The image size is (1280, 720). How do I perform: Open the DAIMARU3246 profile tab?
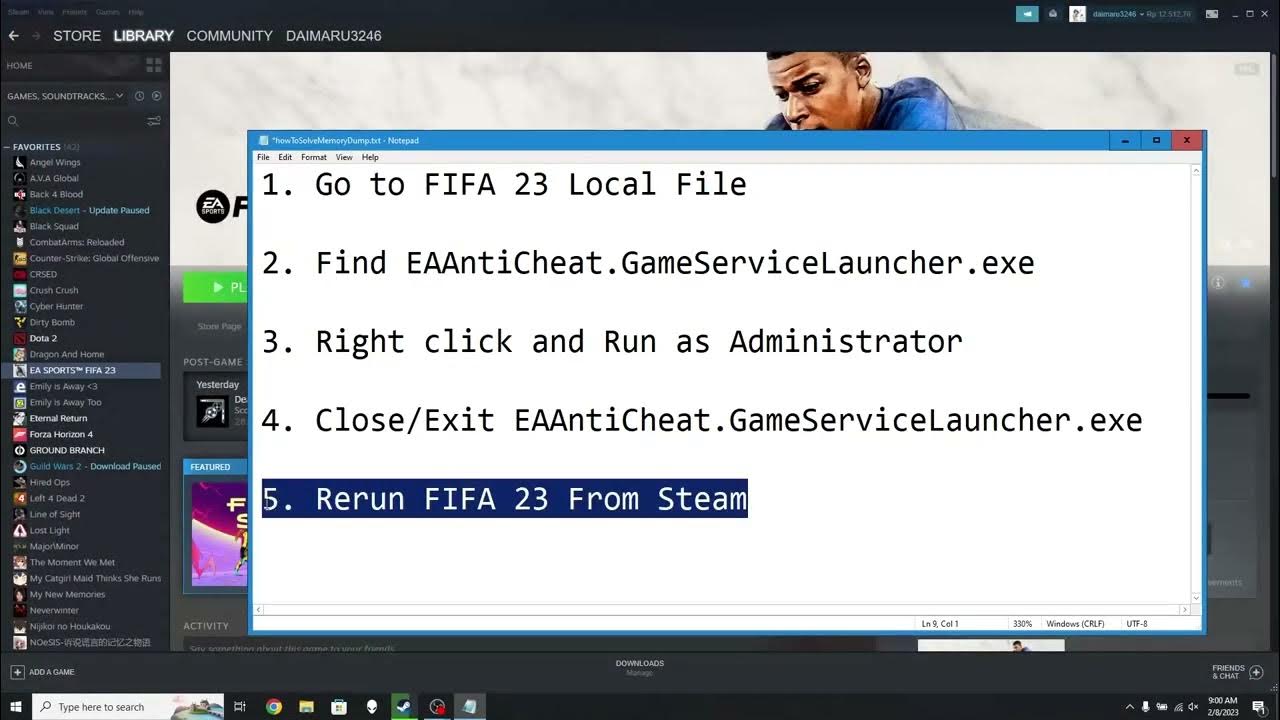point(333,36)
